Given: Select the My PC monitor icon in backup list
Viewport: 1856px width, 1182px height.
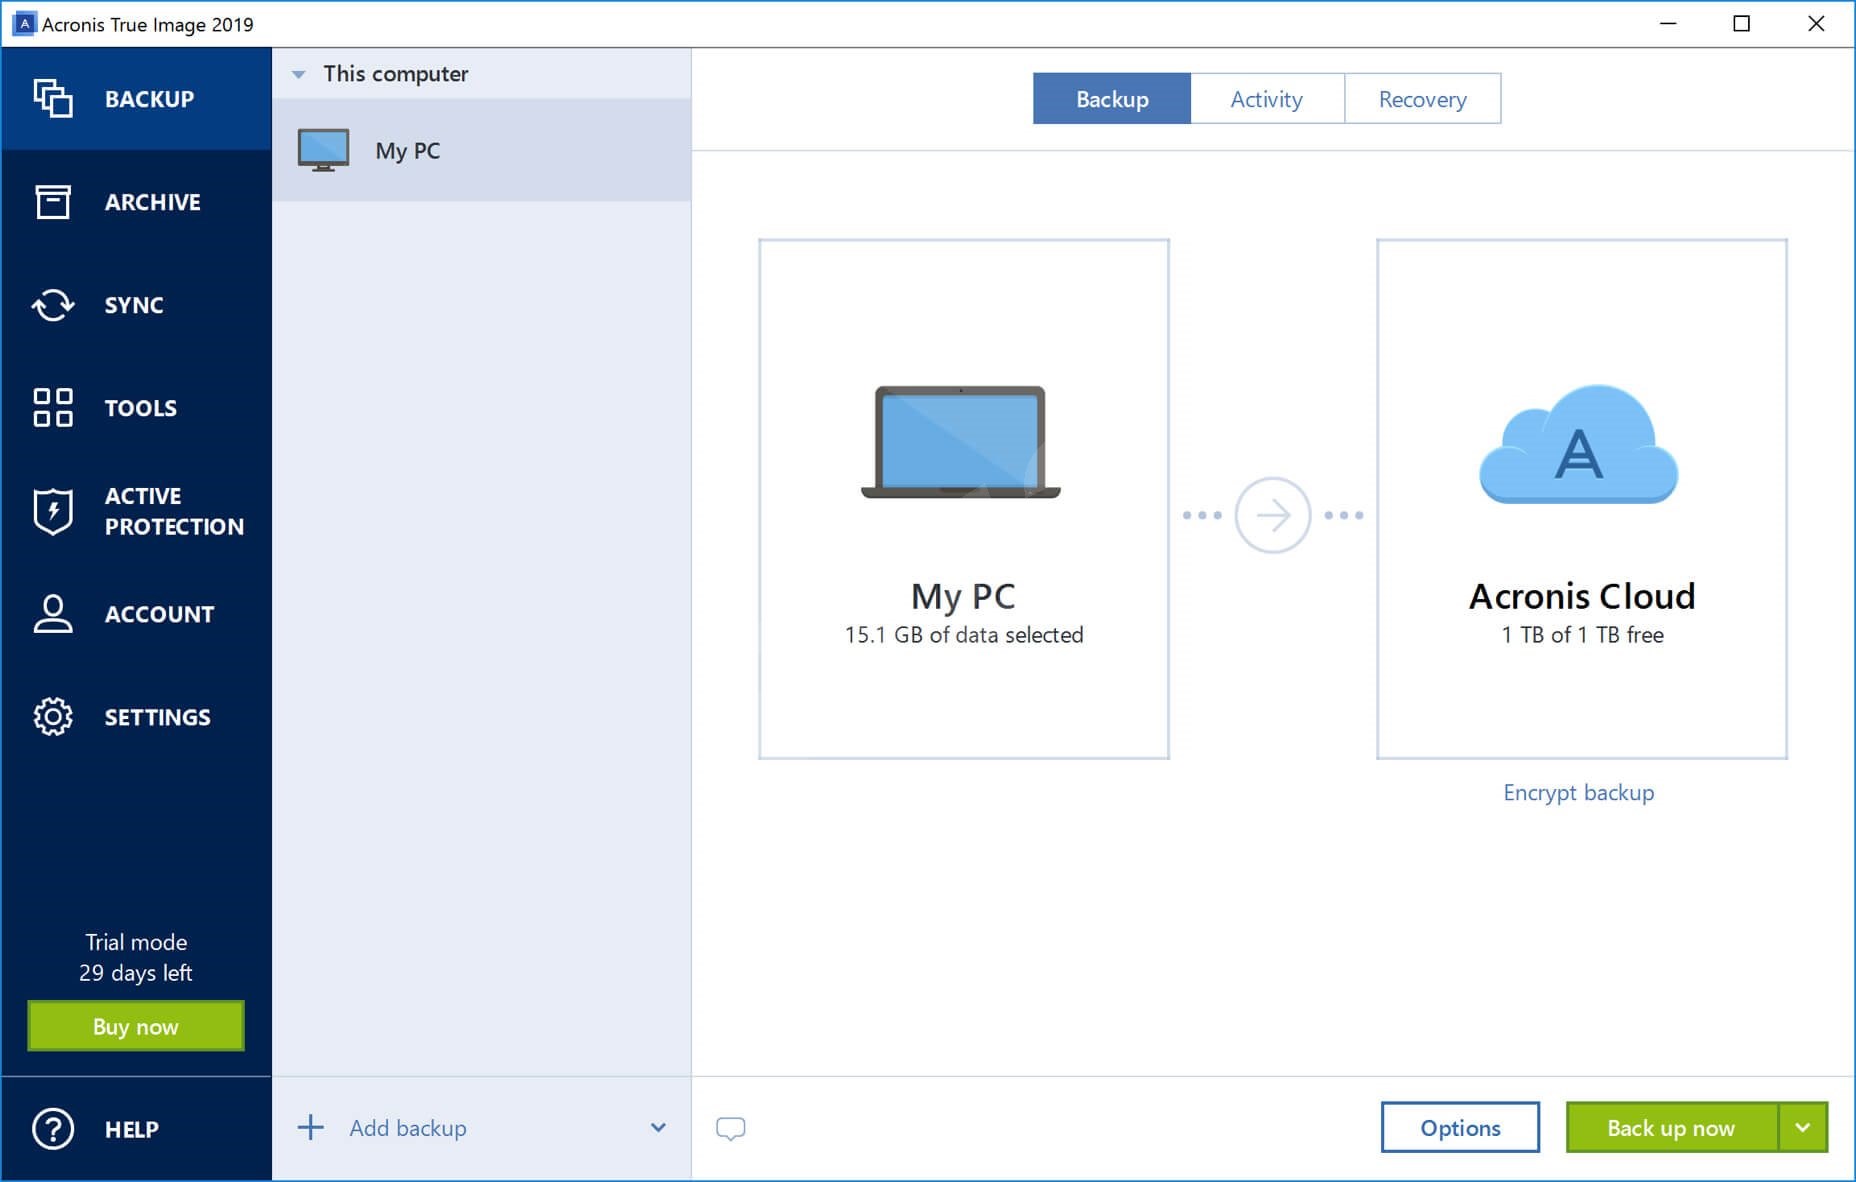Looking at the screenshot, I should [323, 150].
